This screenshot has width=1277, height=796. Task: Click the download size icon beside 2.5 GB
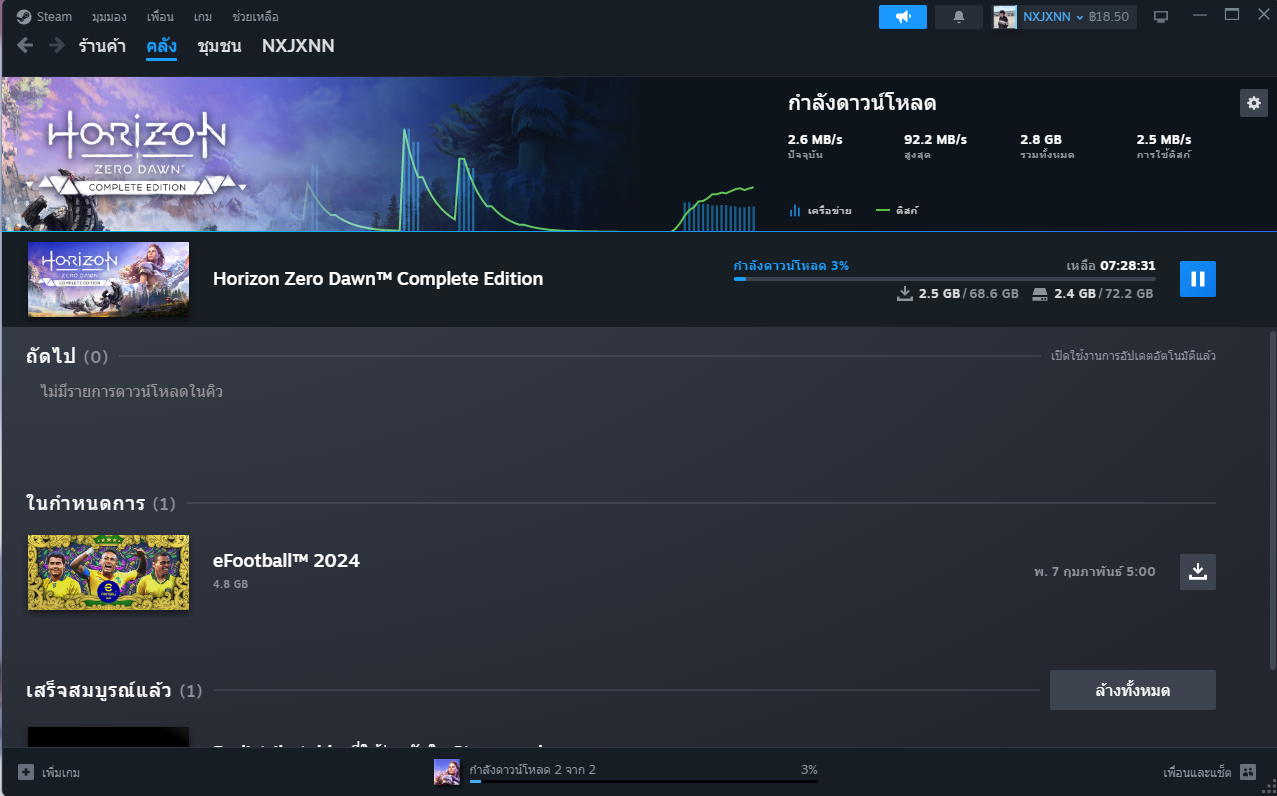pyautogui.click(x=905, y=294)
